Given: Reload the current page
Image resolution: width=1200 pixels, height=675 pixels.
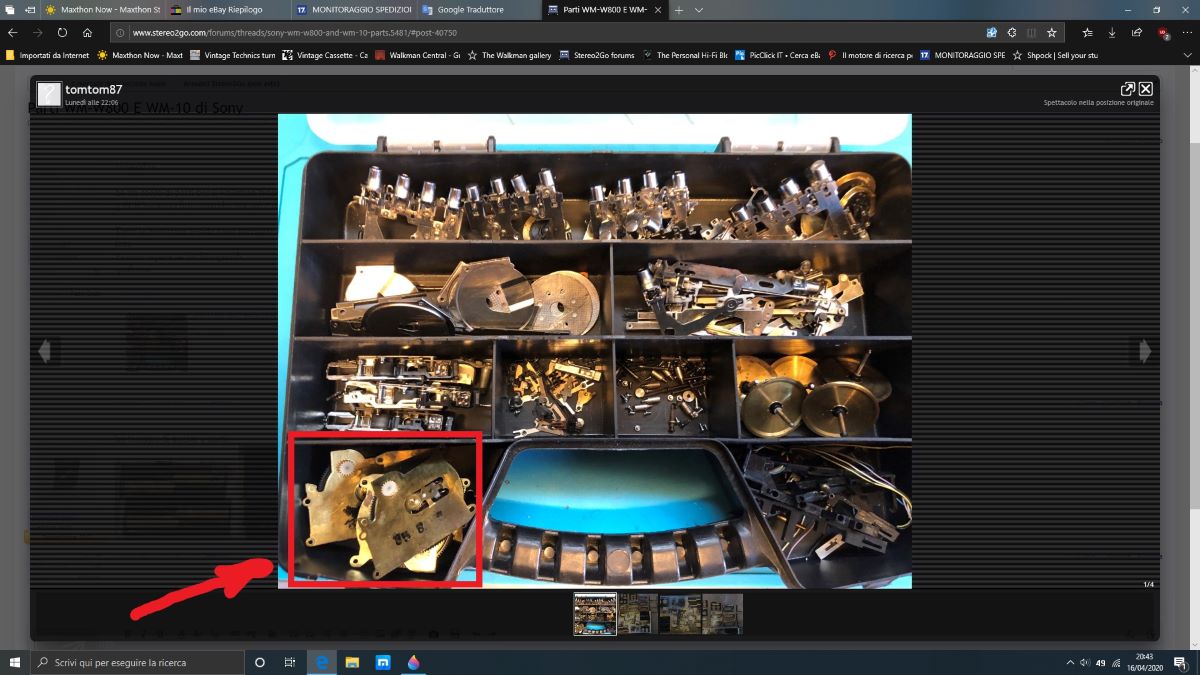Looking at the screenshot, I should pyautogui.click(x=63, y=32).
